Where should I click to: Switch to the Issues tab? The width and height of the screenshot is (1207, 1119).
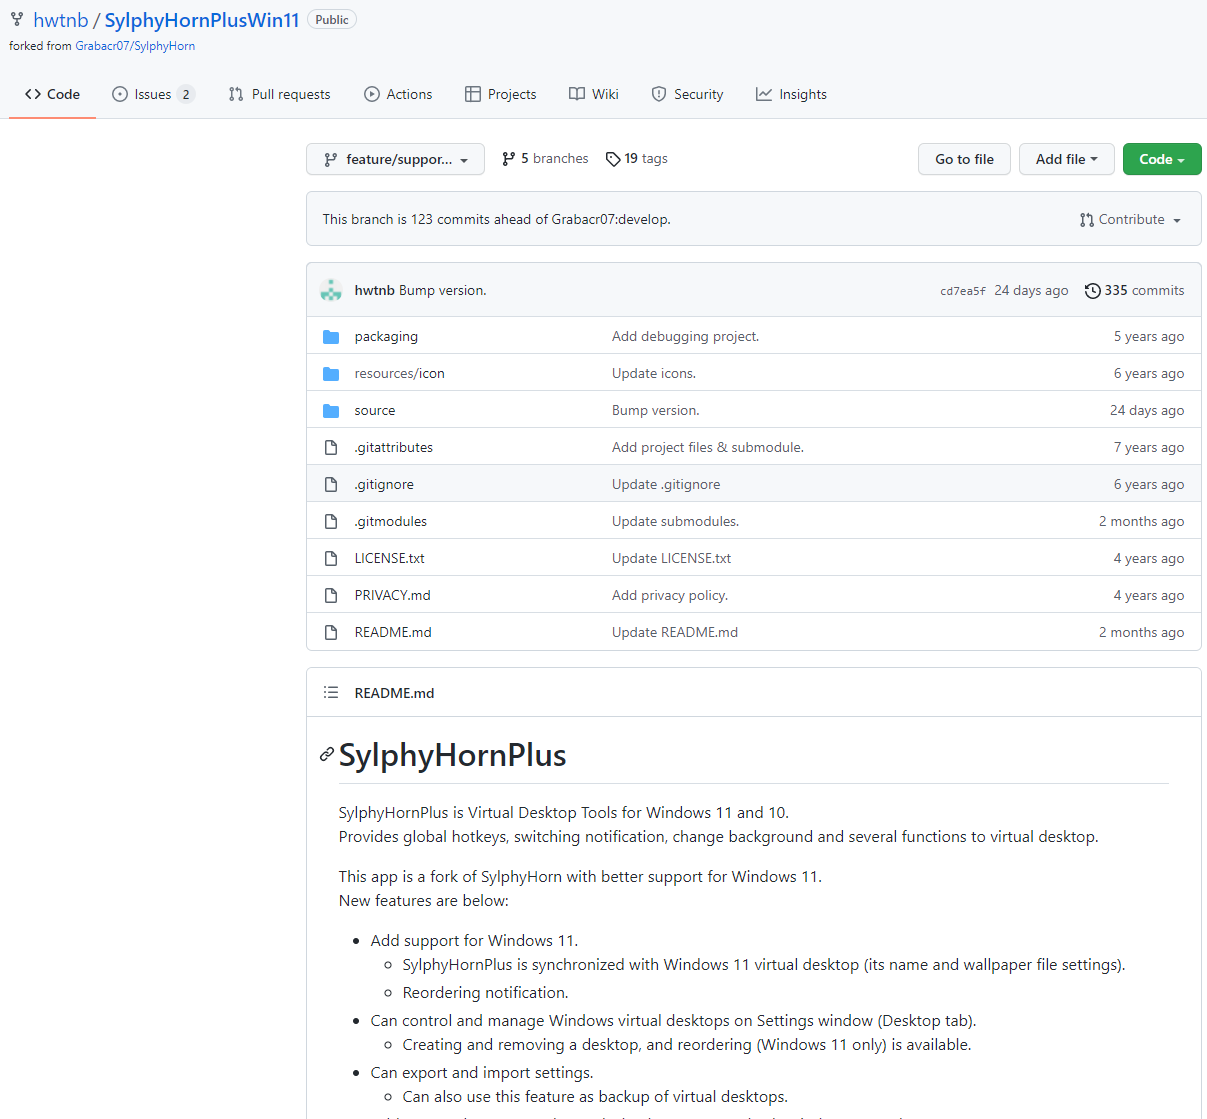[153, 94]
